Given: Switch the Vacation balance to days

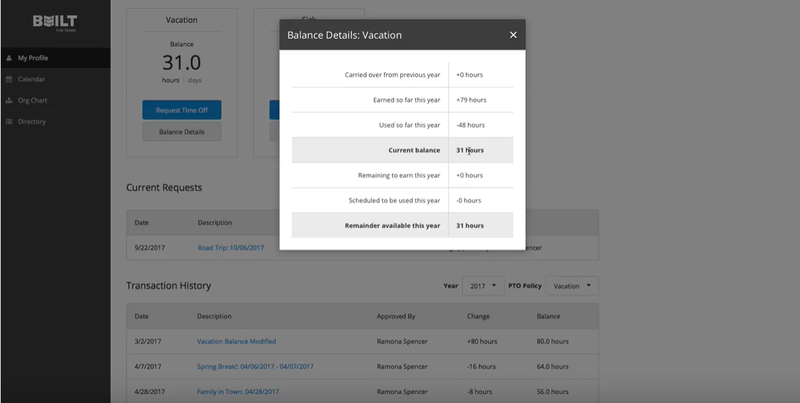Looking at the screenshot, I should pyautogui.click(x=194, y=80).
